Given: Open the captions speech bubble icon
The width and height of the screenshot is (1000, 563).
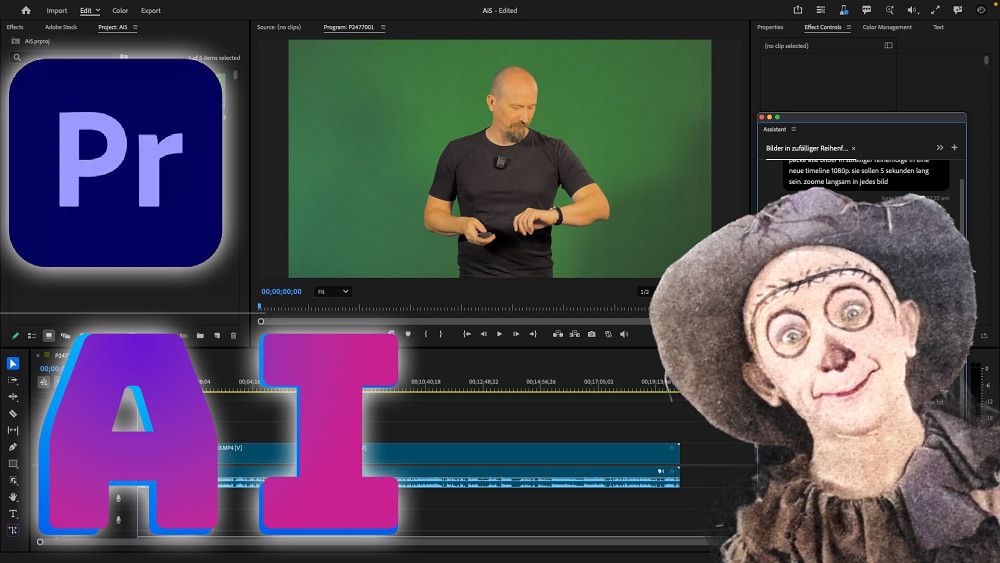Looking at the screenshot, I should tap(866, 10).
